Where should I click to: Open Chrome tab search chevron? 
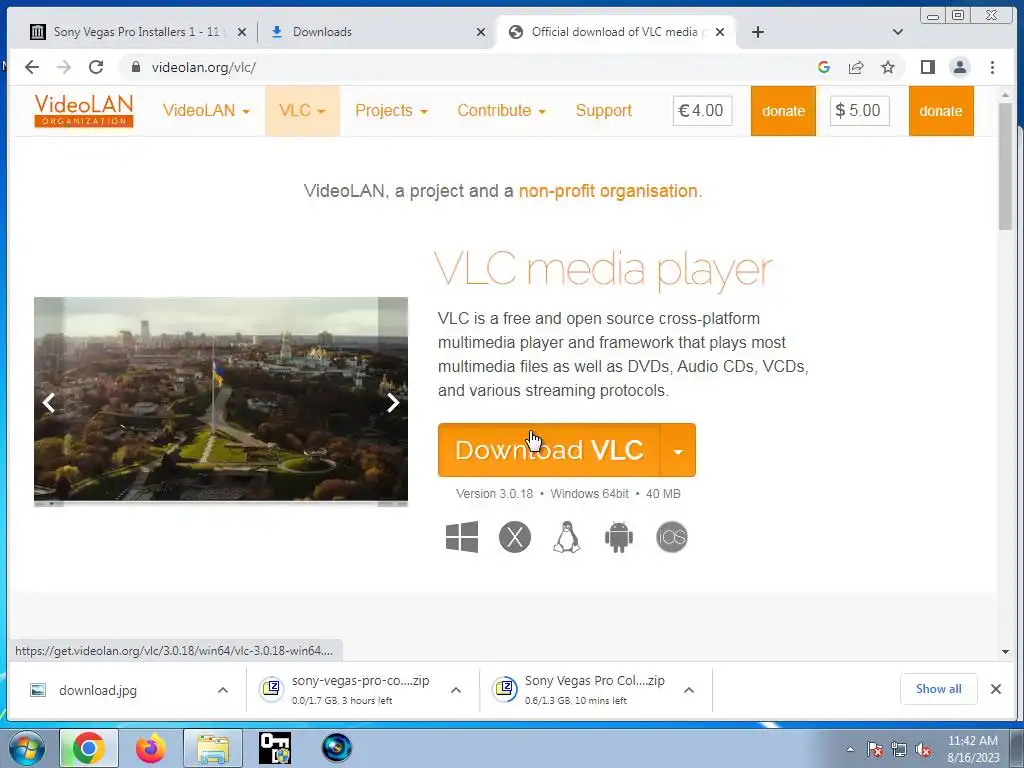(x=898, y=32)
